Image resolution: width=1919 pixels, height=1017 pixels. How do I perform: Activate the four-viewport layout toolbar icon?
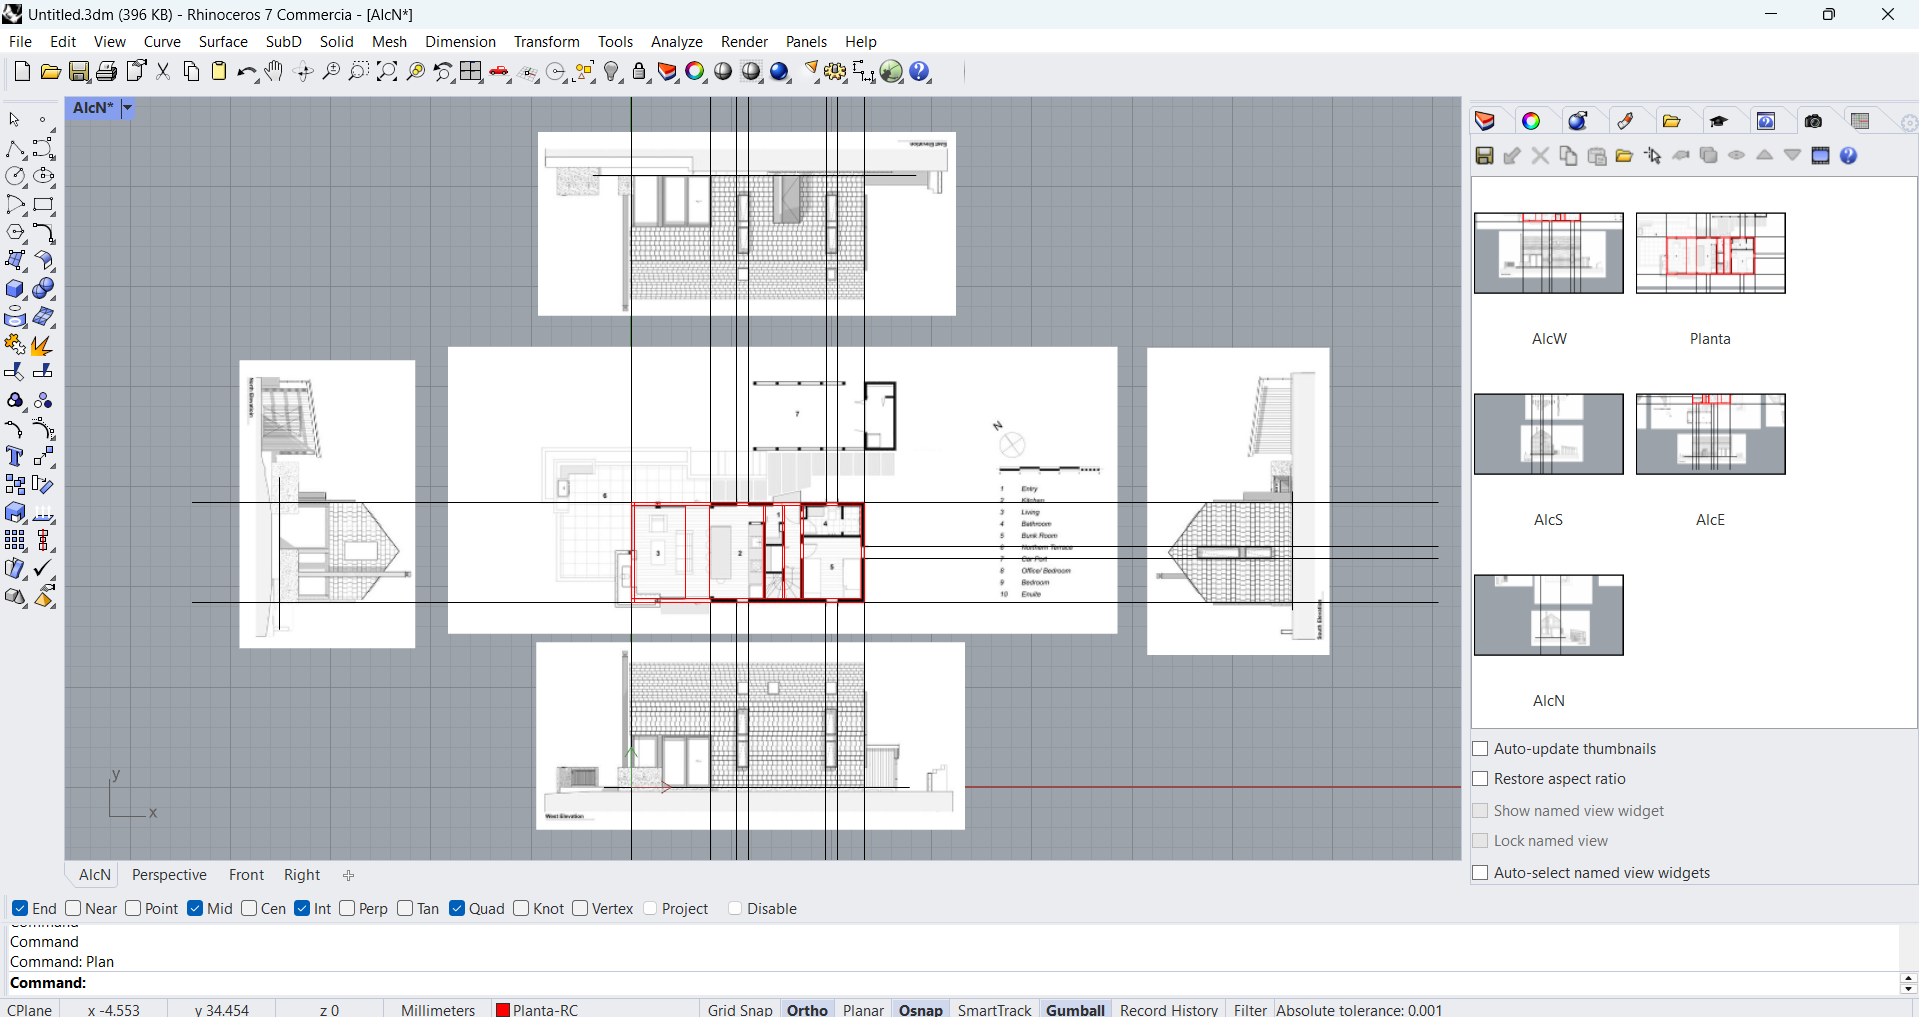click(x=471, y=71)
